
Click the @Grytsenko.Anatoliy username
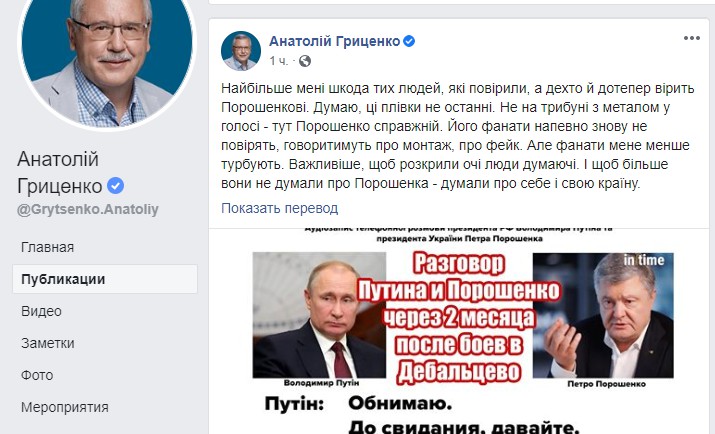(x=88, y=210)
